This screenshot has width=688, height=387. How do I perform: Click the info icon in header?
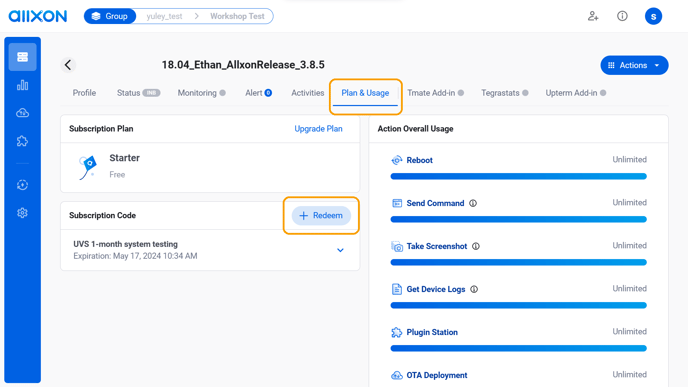pyautogui.click(x=622, y=16)
